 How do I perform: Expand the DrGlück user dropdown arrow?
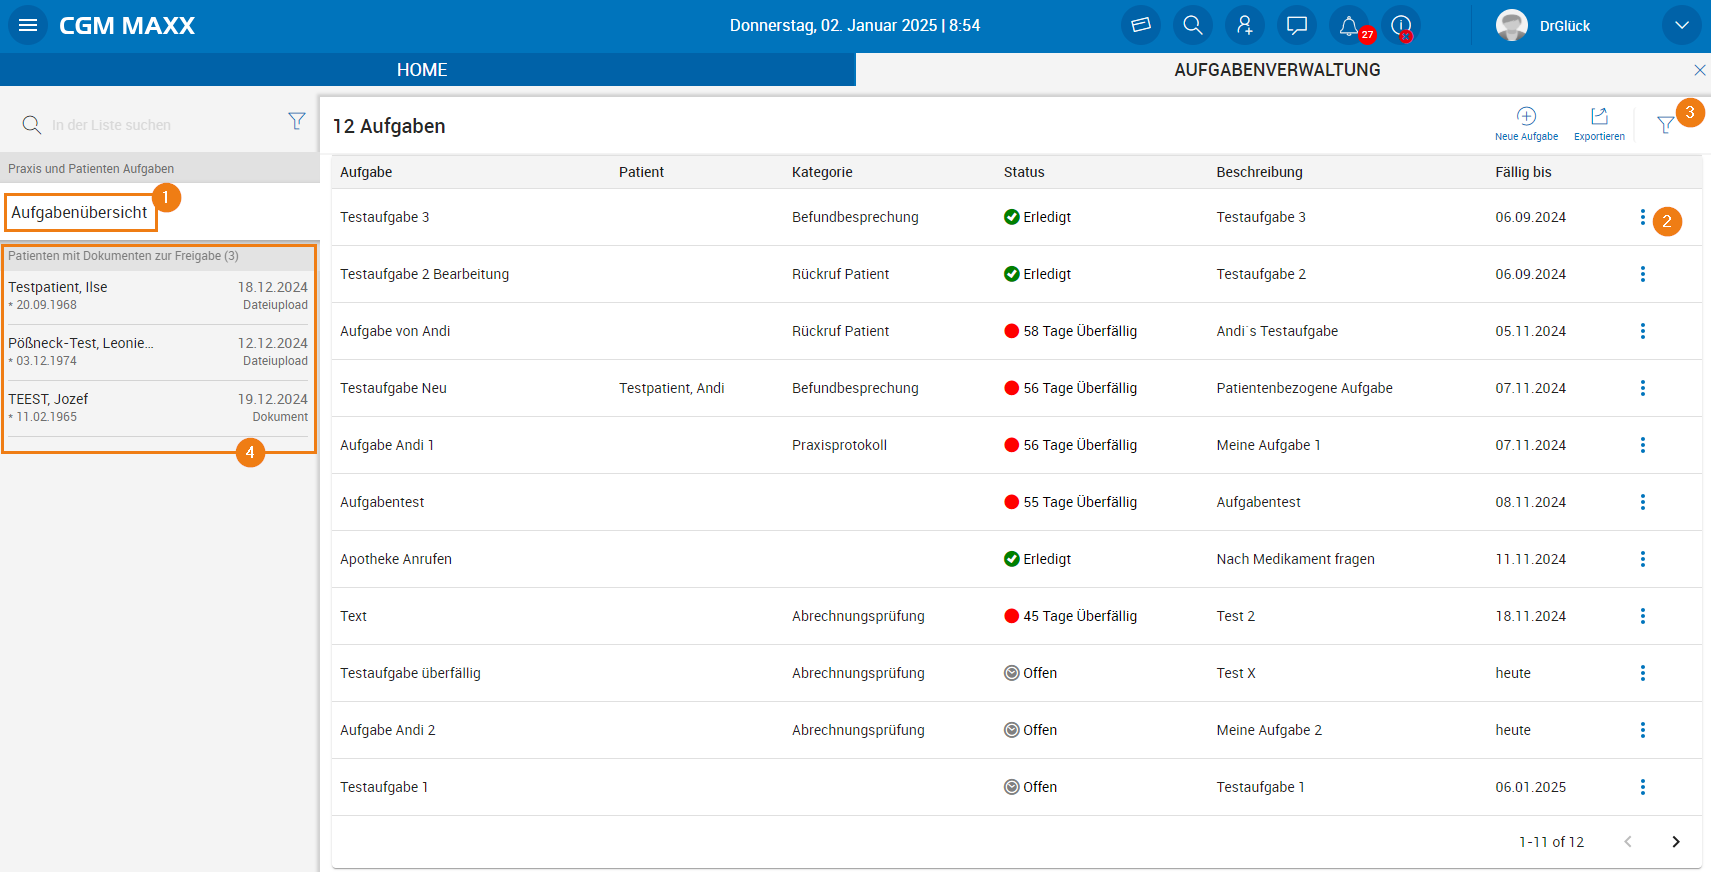pos(1681,25)
